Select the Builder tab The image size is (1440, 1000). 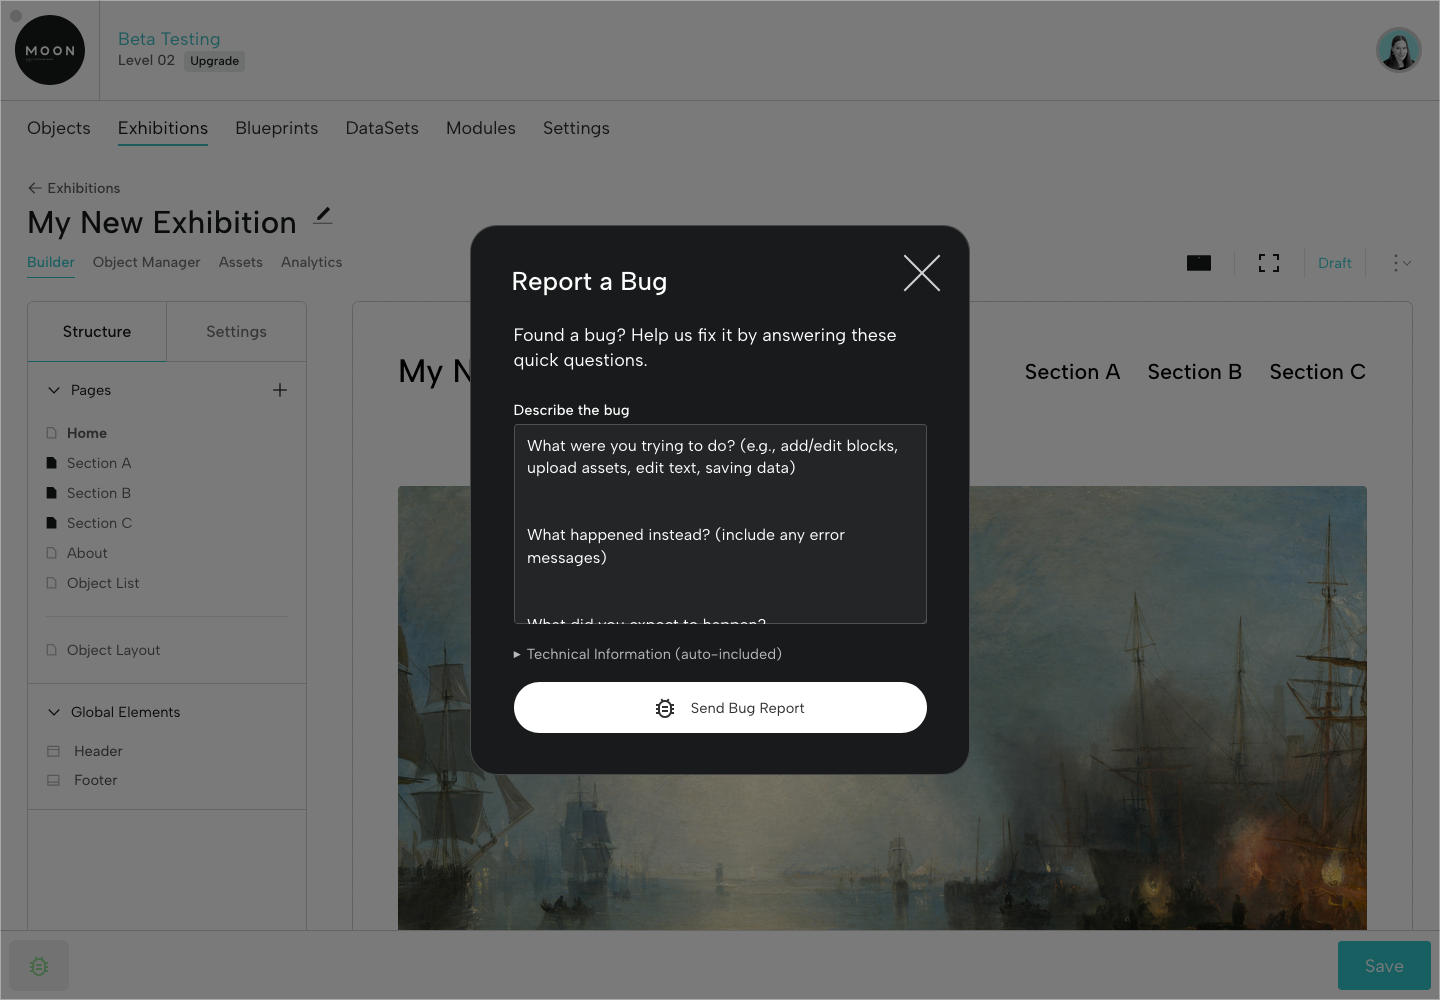pos(51,262)
